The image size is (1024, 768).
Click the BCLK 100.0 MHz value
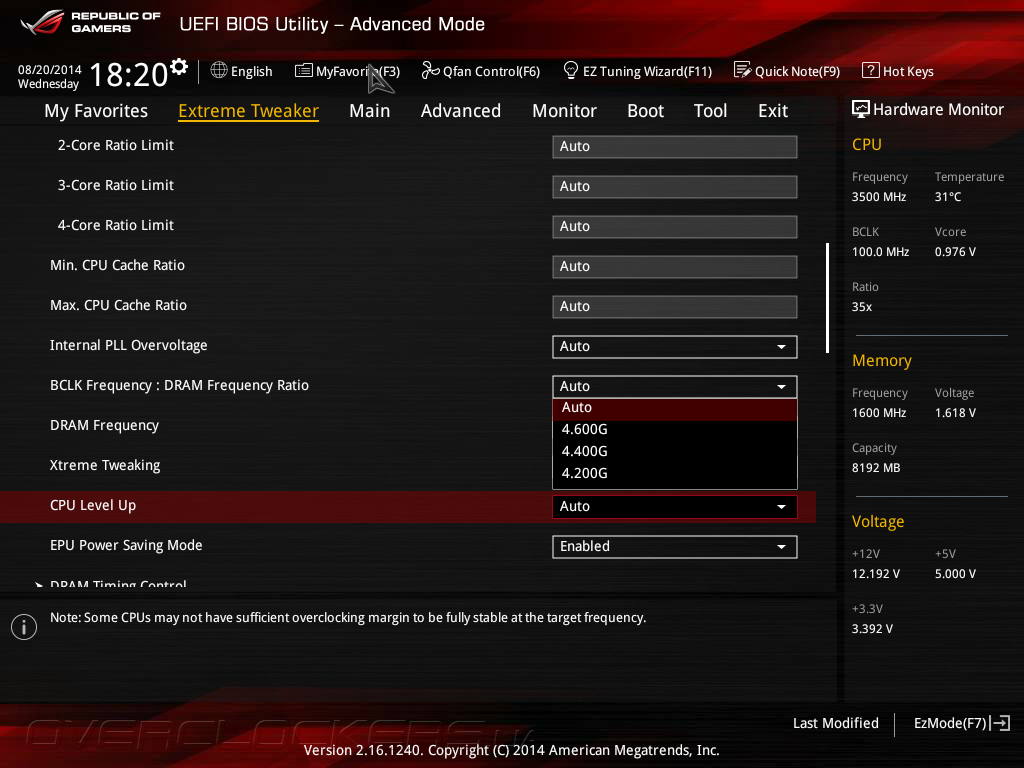pos(880,251)
